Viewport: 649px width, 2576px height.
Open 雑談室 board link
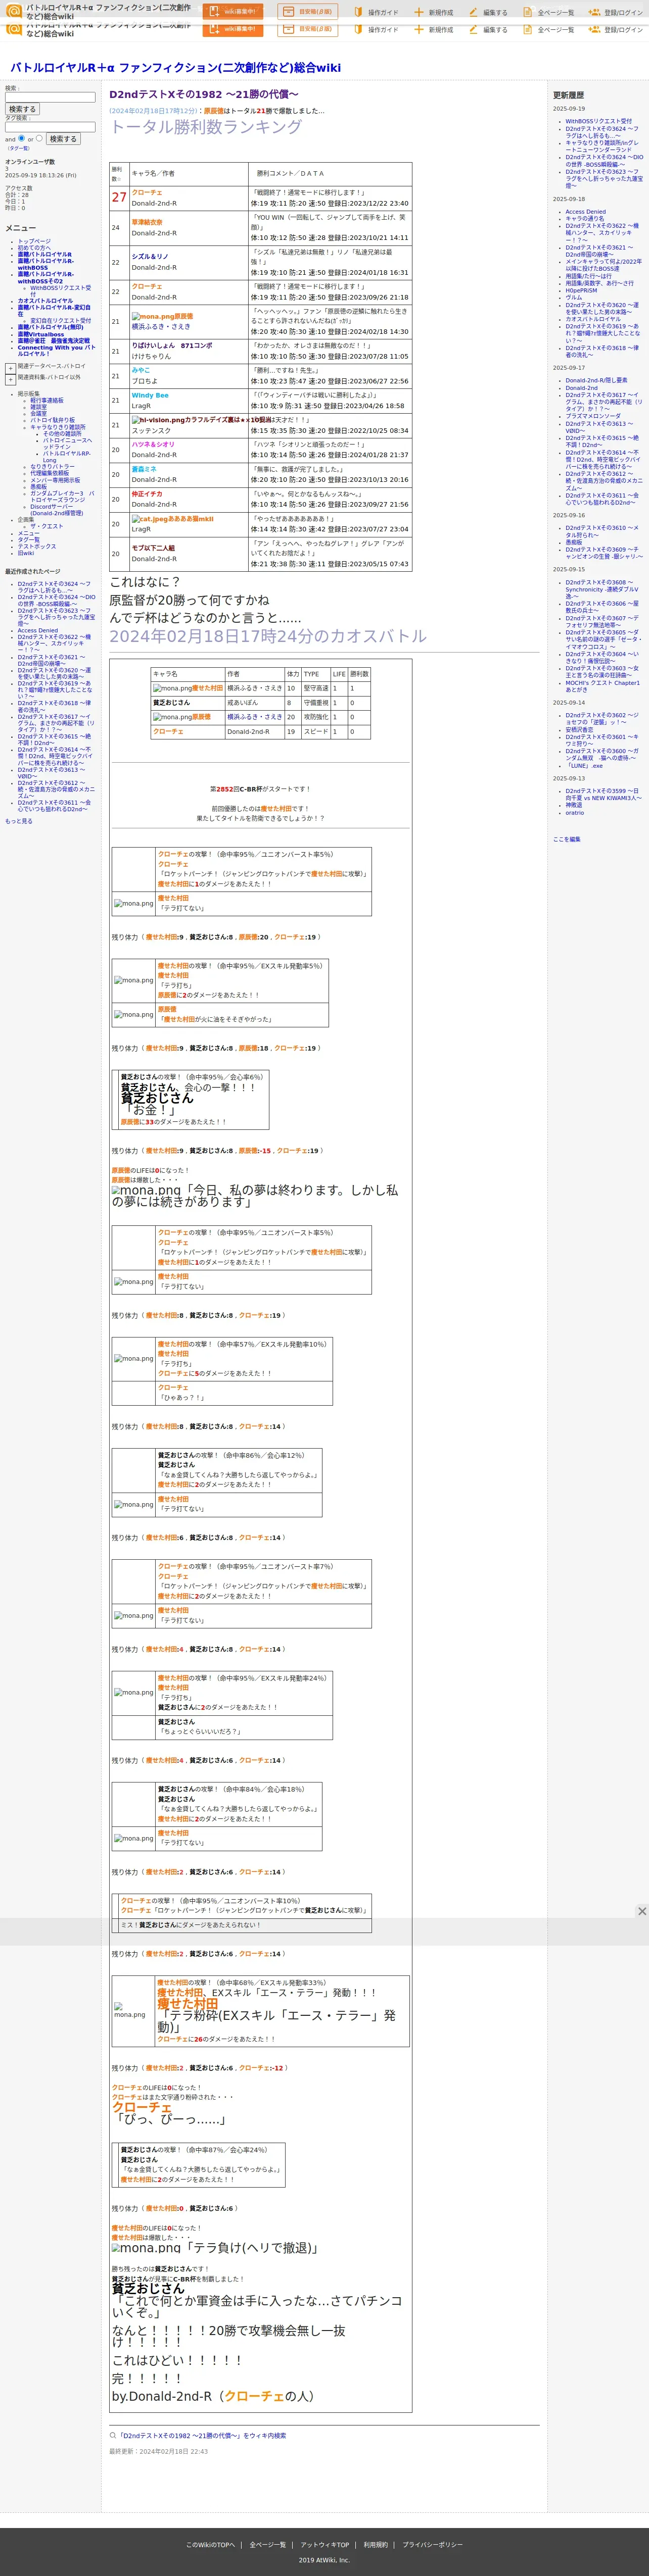coord(38,407)
